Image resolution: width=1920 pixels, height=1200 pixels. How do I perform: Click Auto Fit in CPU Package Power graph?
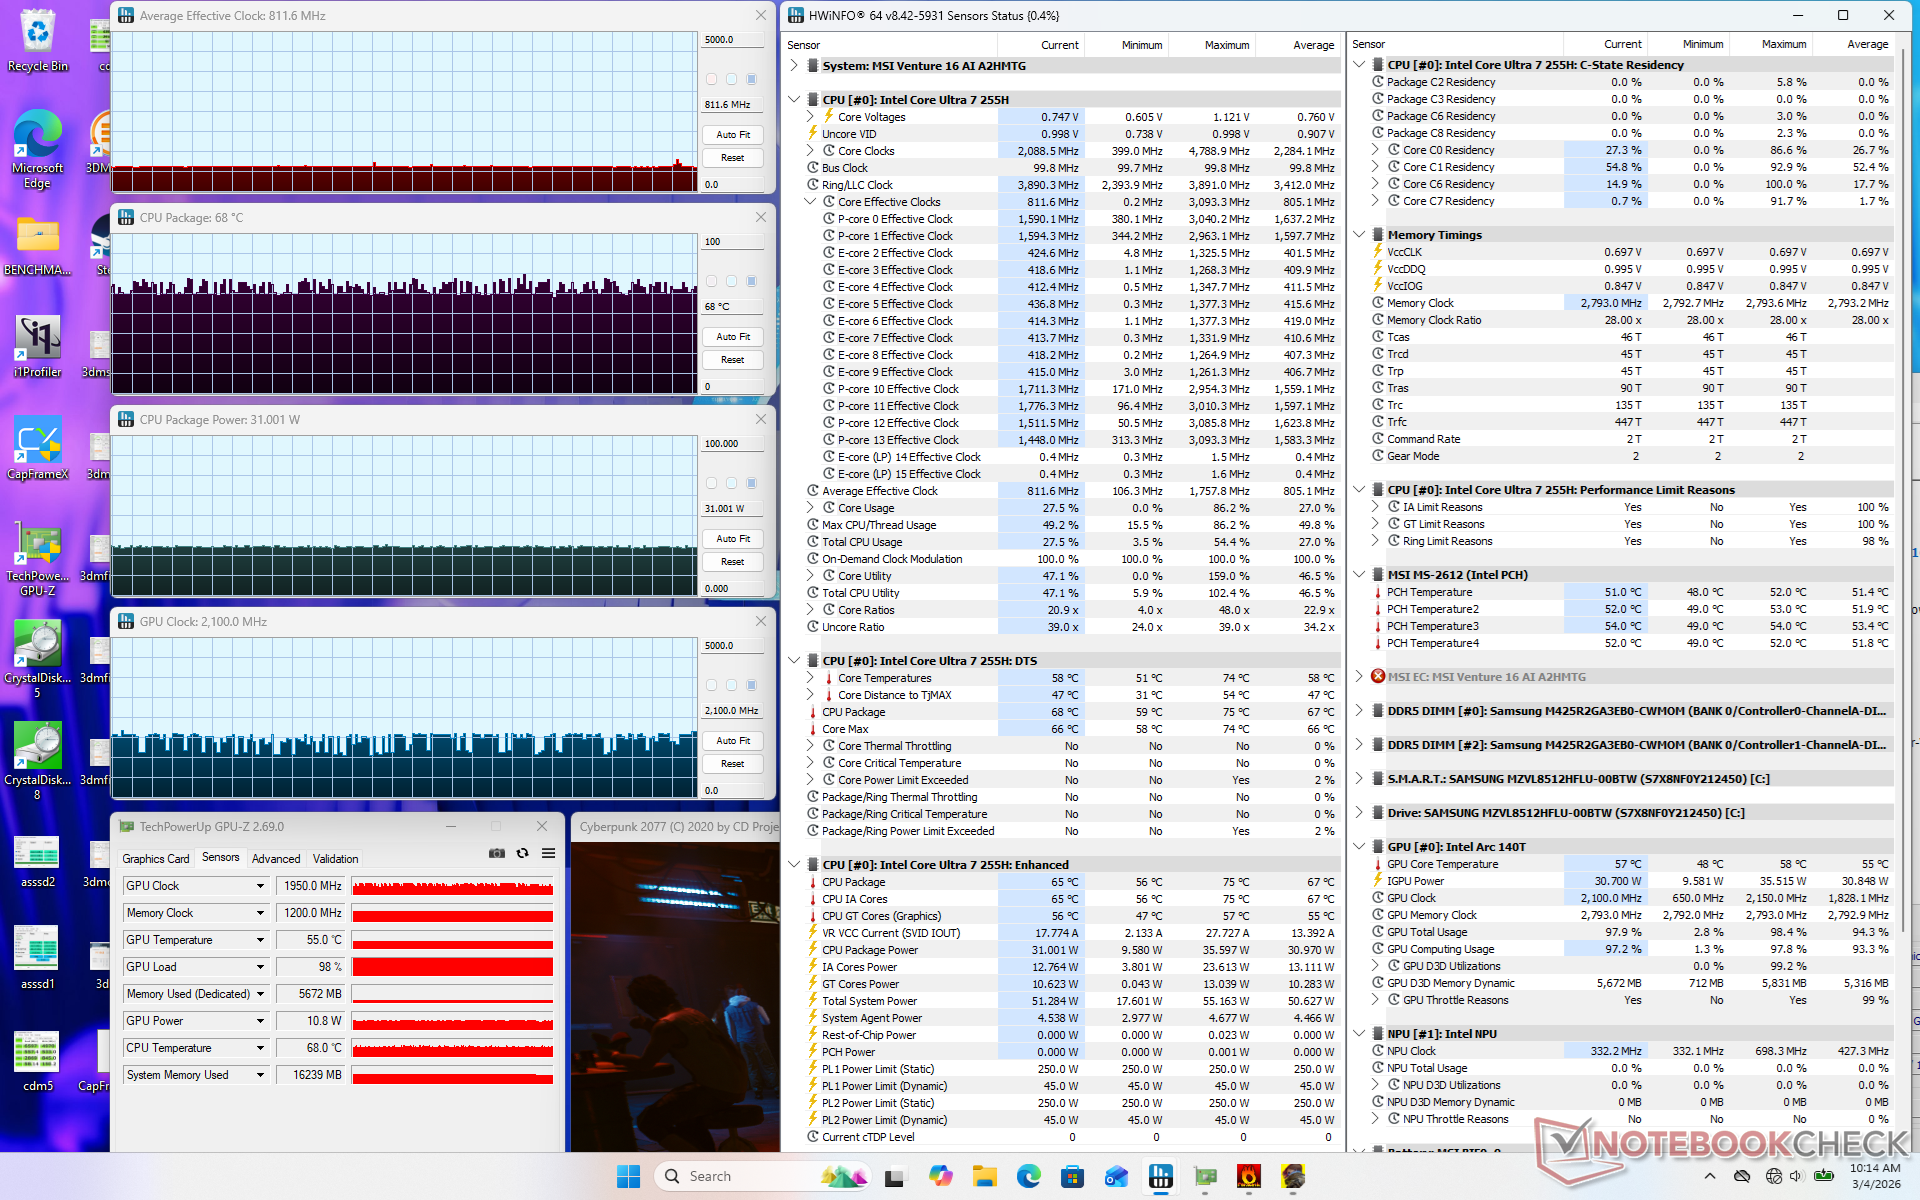pos(732,539)
